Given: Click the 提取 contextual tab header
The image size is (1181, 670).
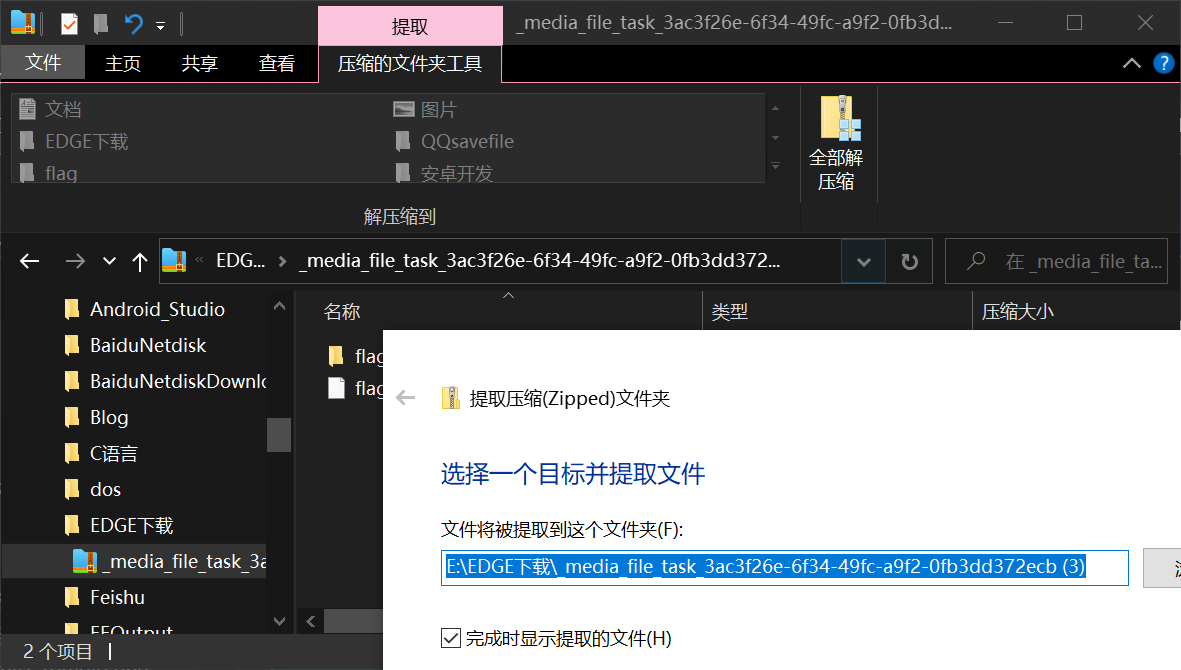Looking at the screenshot, I should point(410,26).
